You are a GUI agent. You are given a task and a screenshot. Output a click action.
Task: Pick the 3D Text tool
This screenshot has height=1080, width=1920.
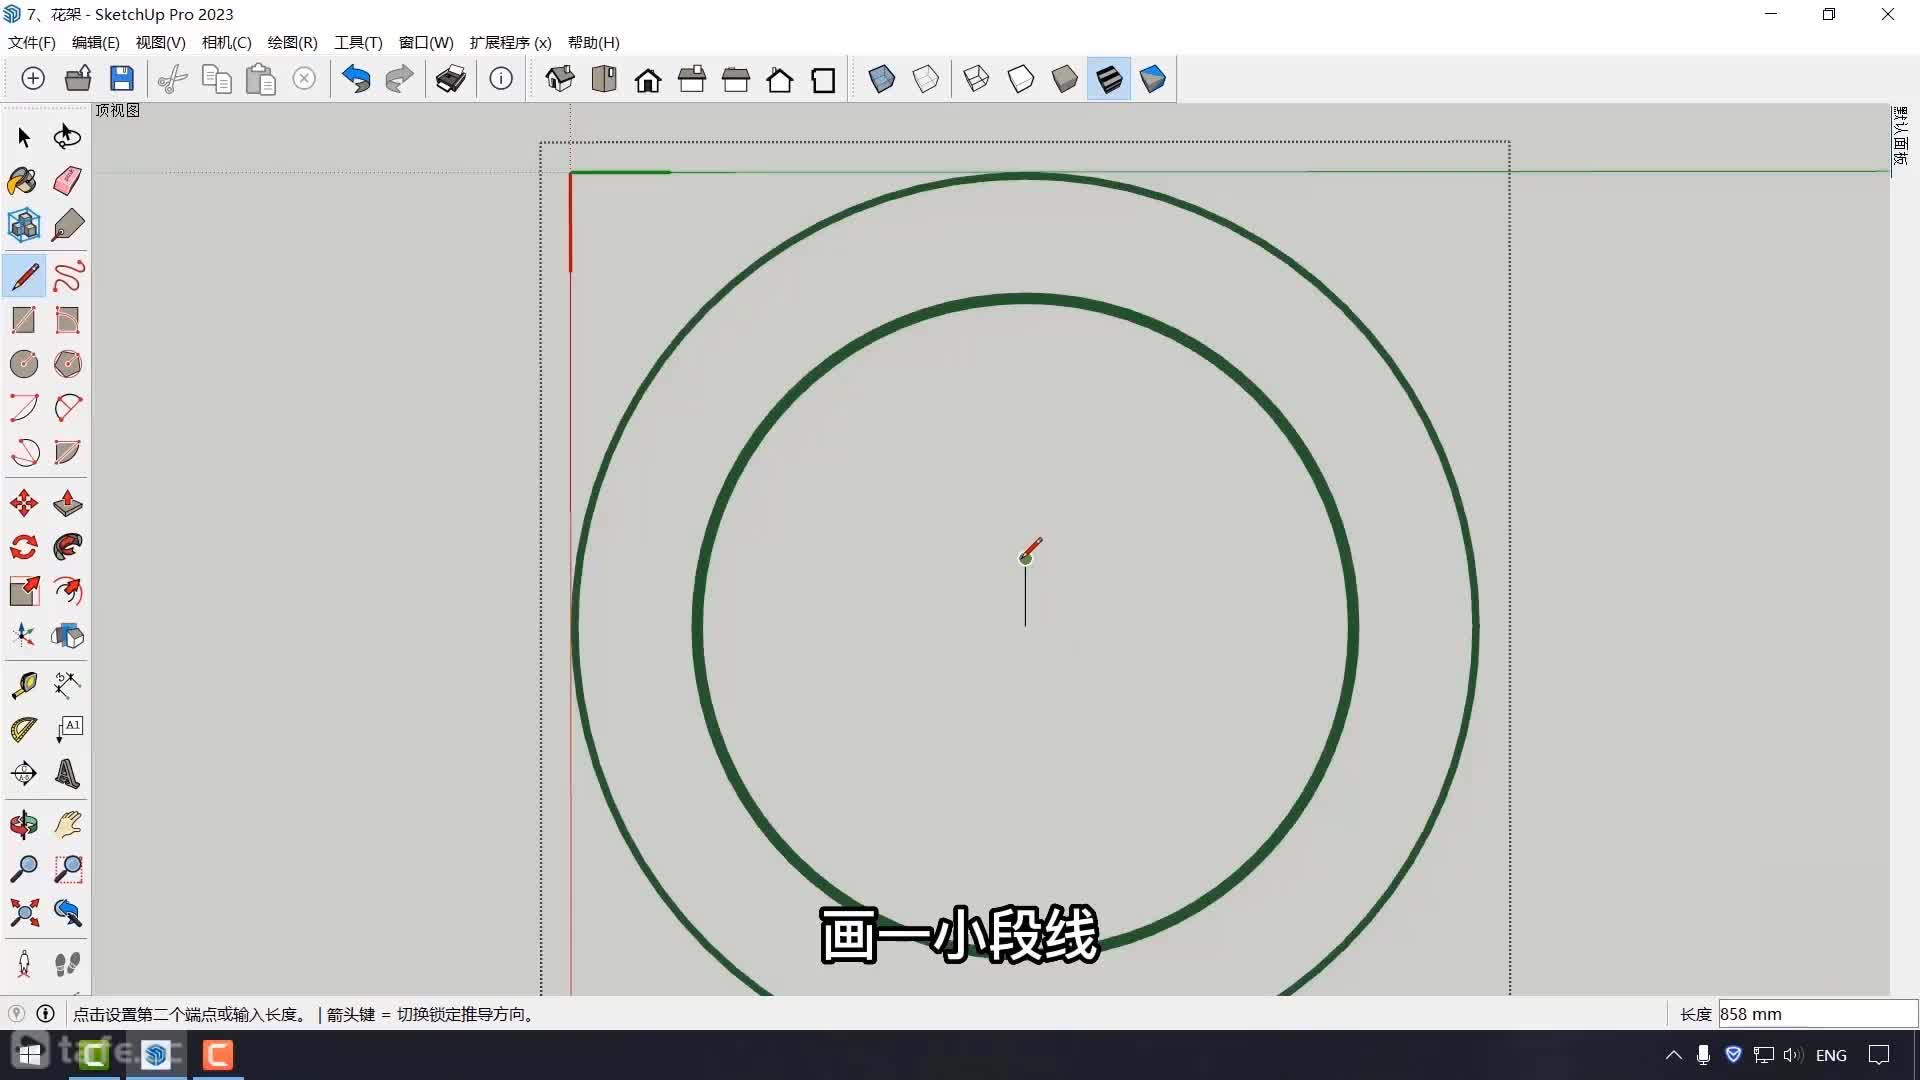pos(67,773)
